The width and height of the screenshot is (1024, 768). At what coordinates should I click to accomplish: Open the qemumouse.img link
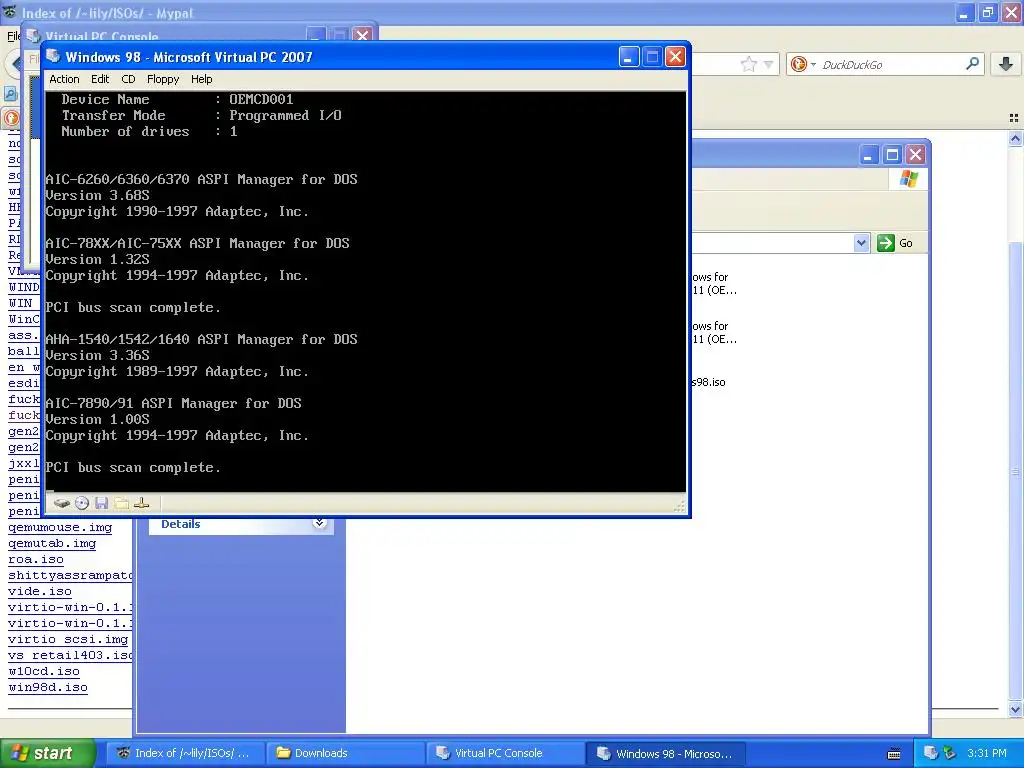(60, 527)
